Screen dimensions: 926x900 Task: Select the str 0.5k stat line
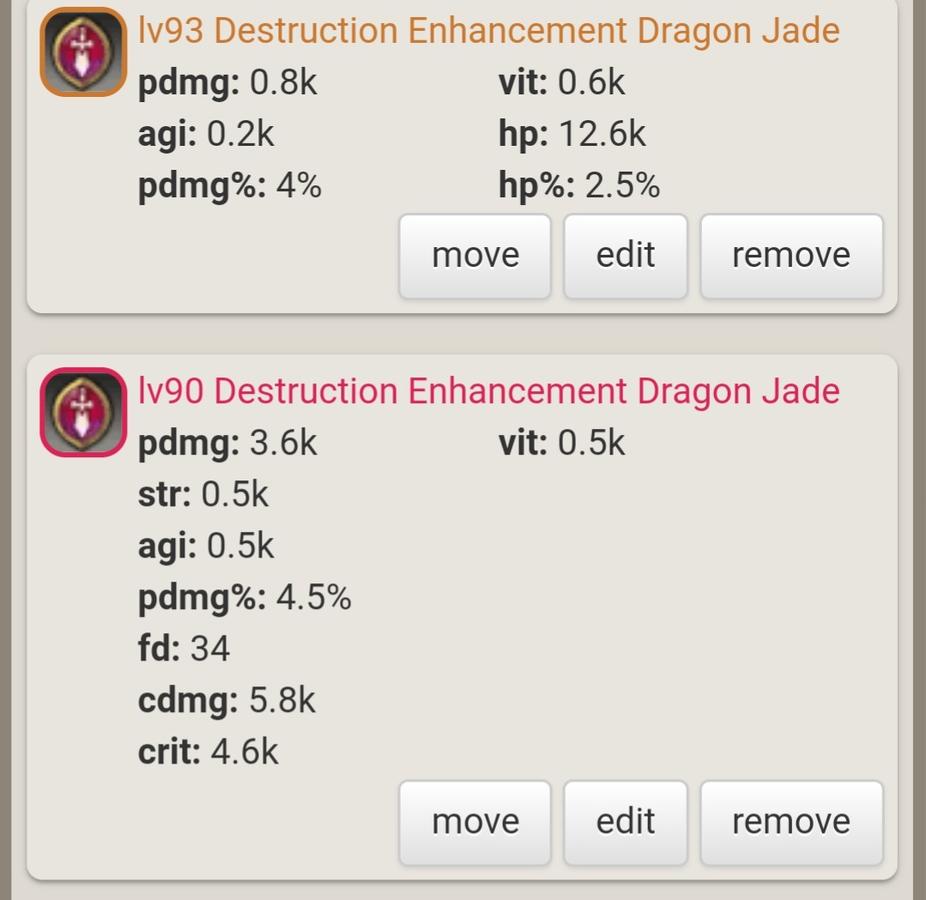203,494
